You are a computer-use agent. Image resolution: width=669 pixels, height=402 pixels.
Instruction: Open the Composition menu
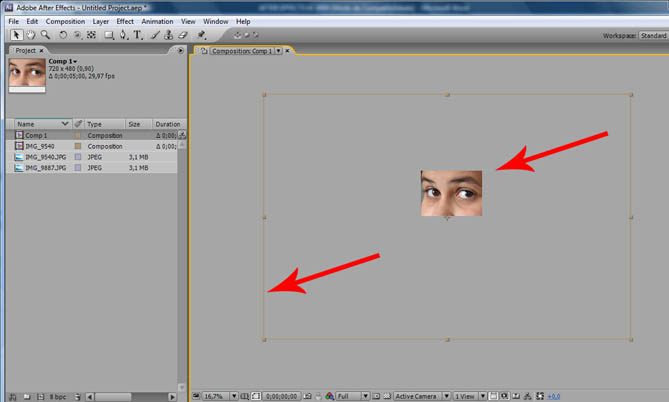(65, 21)
